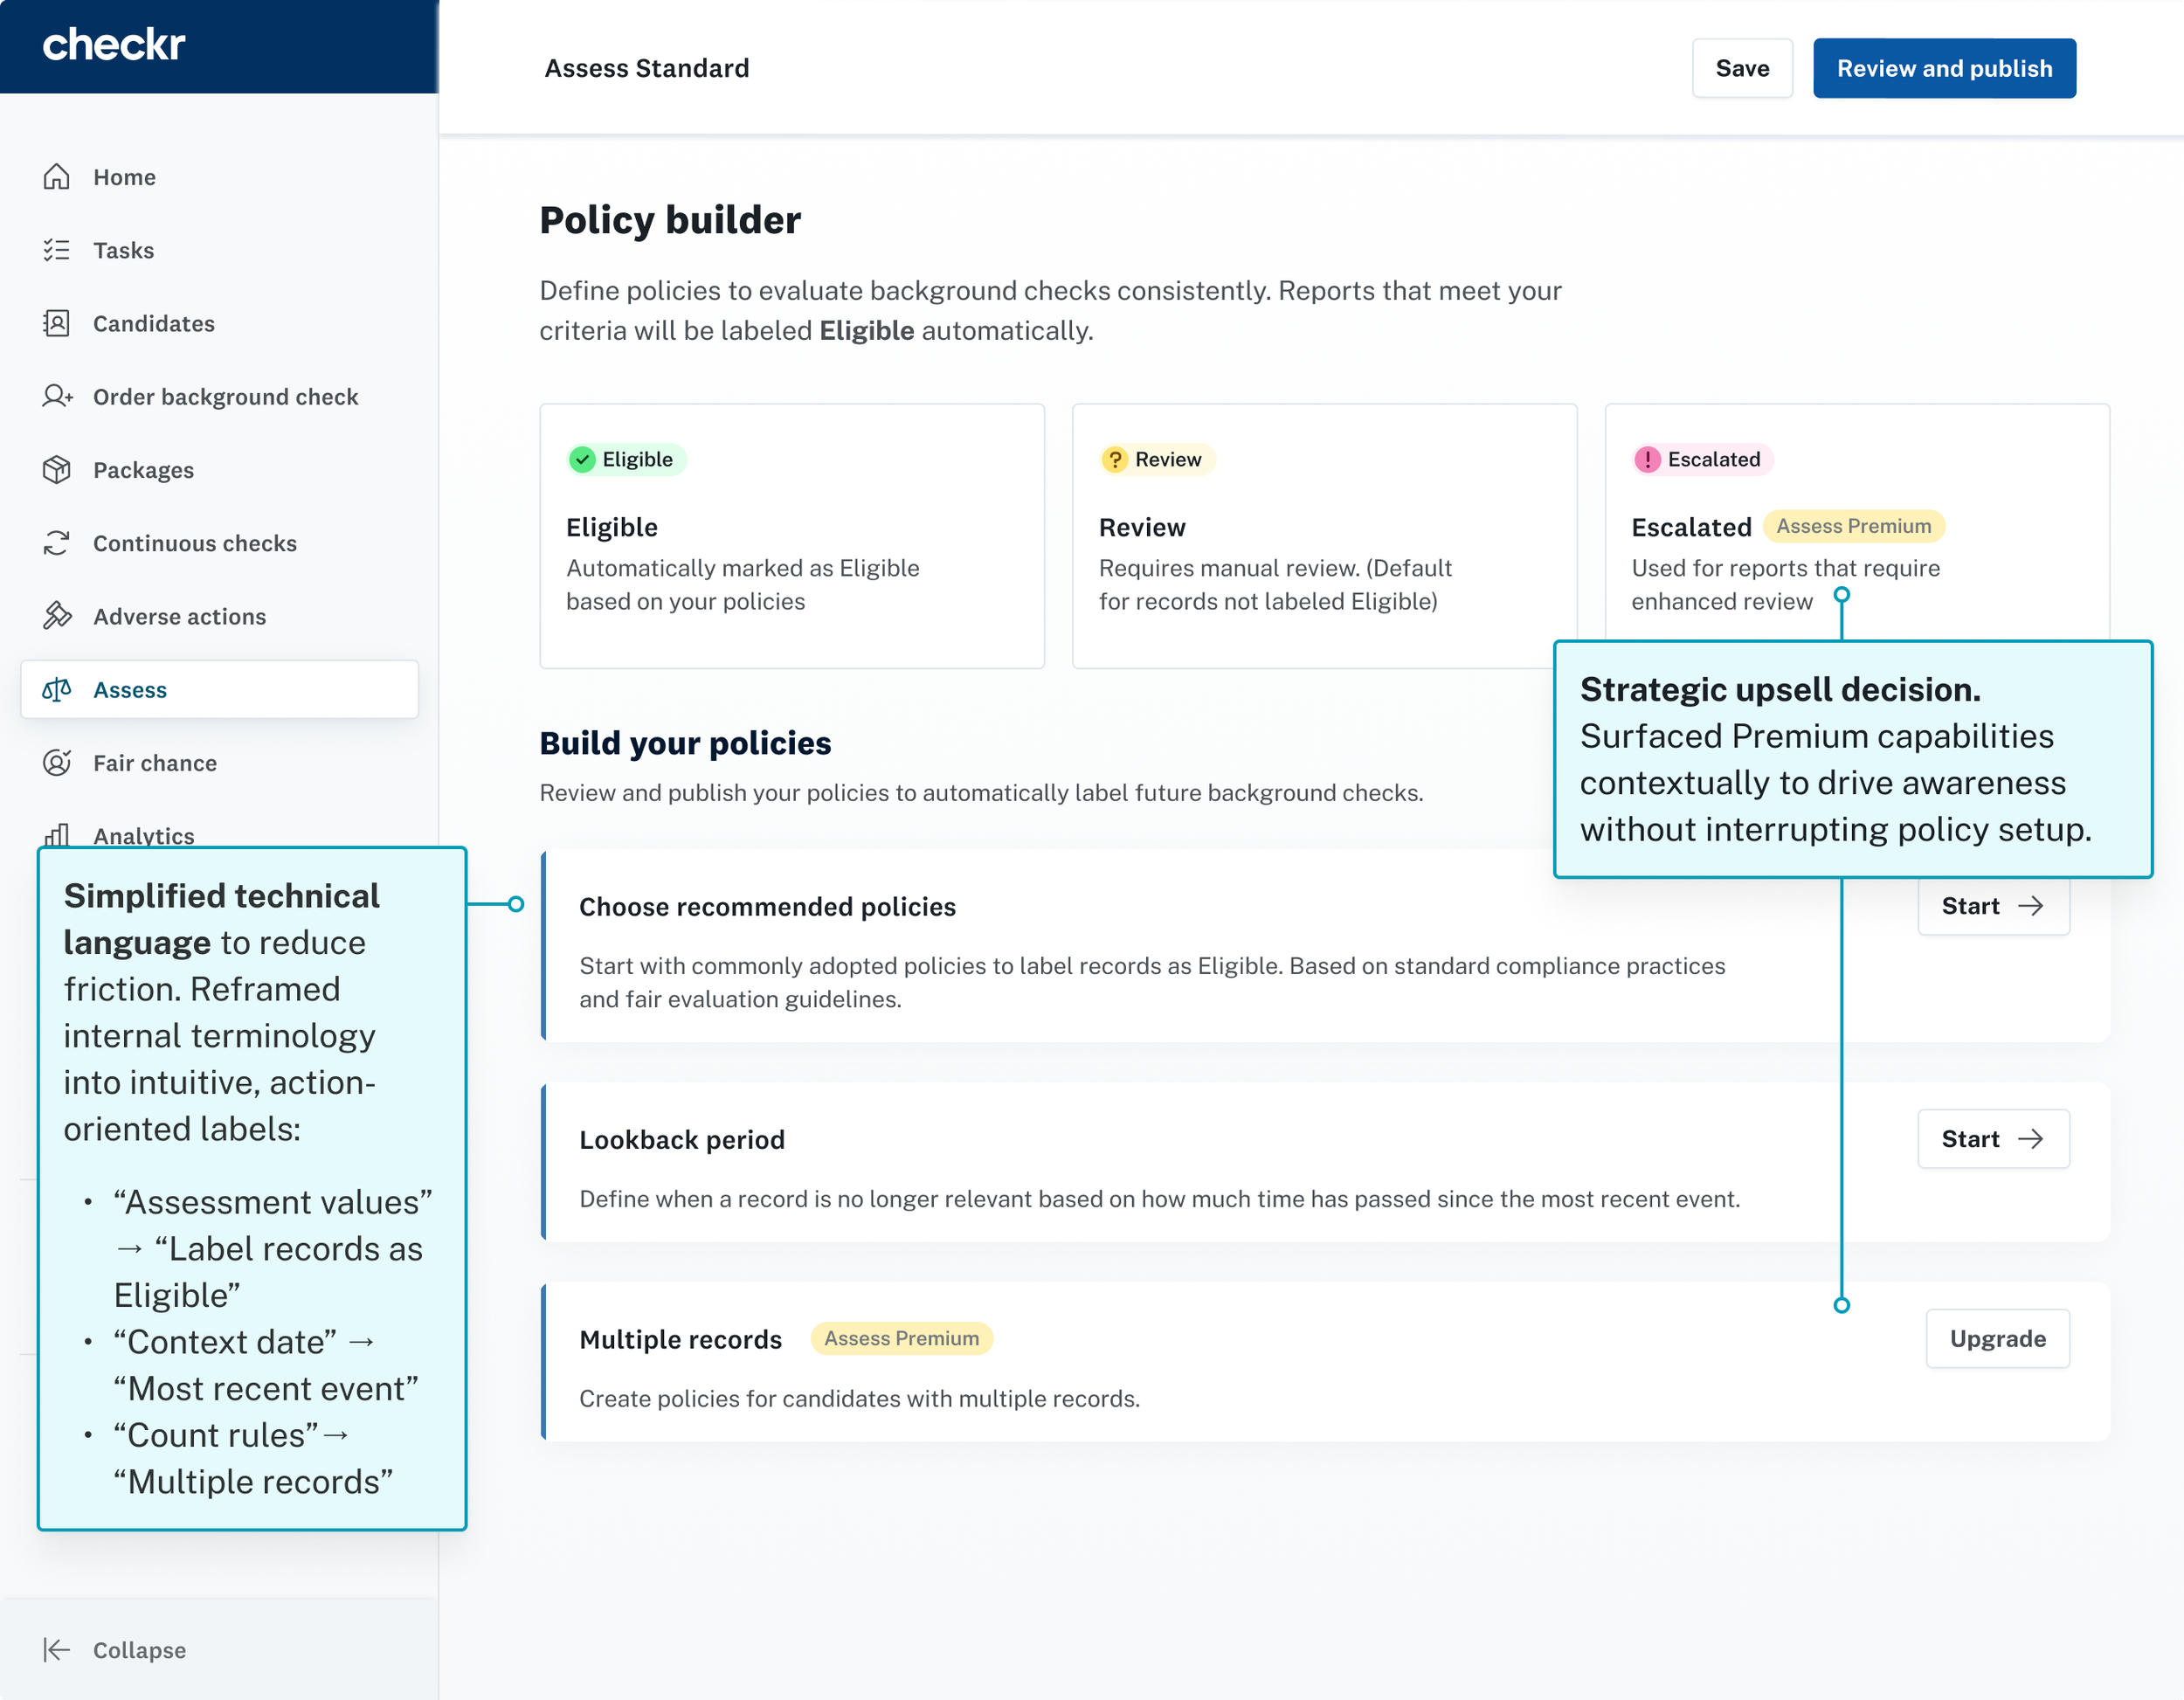Viewport: 2184px width, 1700px height.
Task: Select the Adverse actions gavel icon
Action: pyautogui.click(x=57, y=616)
